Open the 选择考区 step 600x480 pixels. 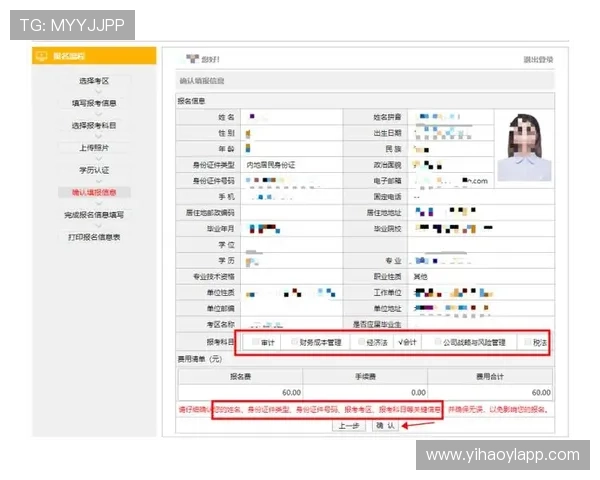[x=94, y=81]
